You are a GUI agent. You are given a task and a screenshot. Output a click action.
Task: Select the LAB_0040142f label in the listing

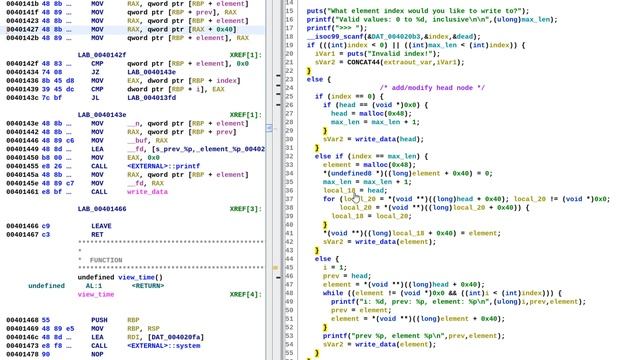(102, 55)
